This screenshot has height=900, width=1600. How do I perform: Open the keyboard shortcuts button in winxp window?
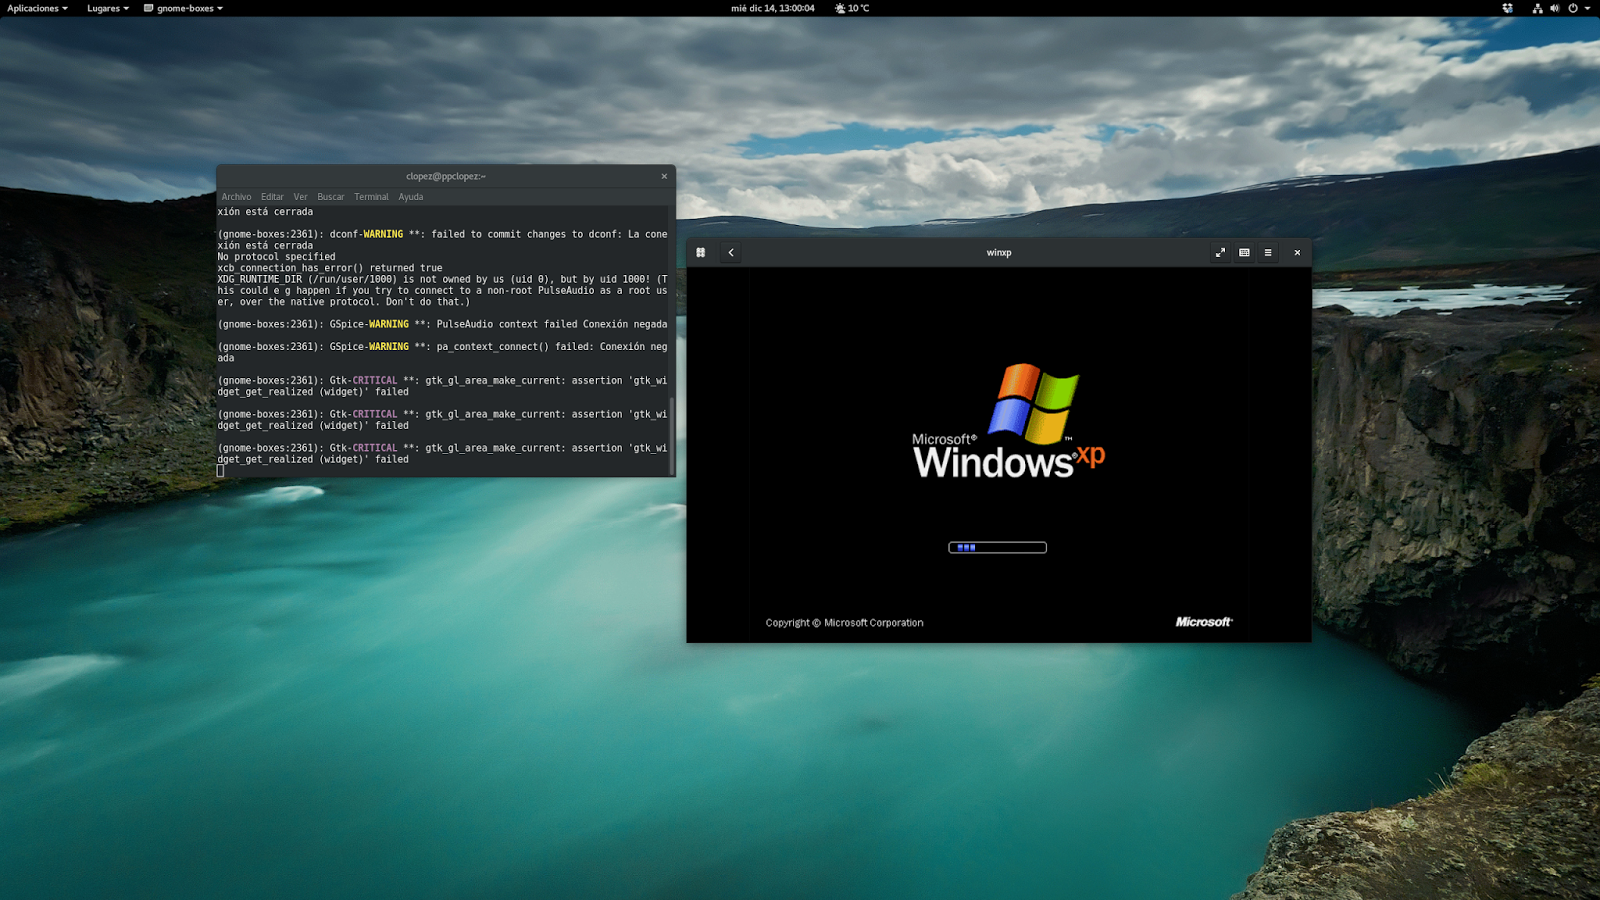point(1244,253)
